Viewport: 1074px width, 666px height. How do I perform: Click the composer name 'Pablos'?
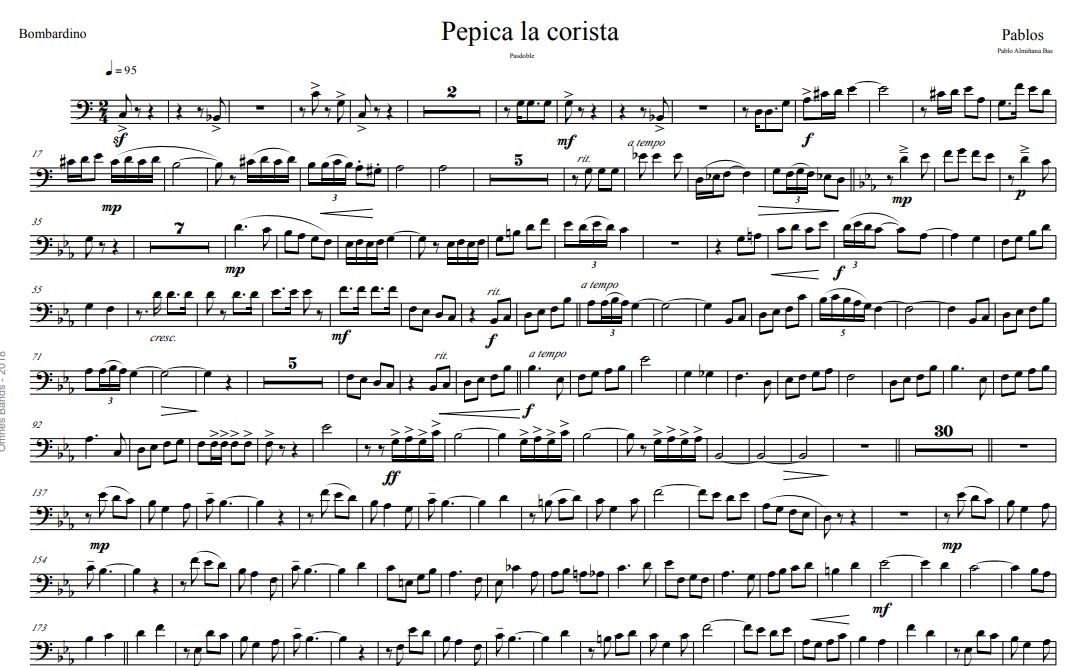point(1023,35)
